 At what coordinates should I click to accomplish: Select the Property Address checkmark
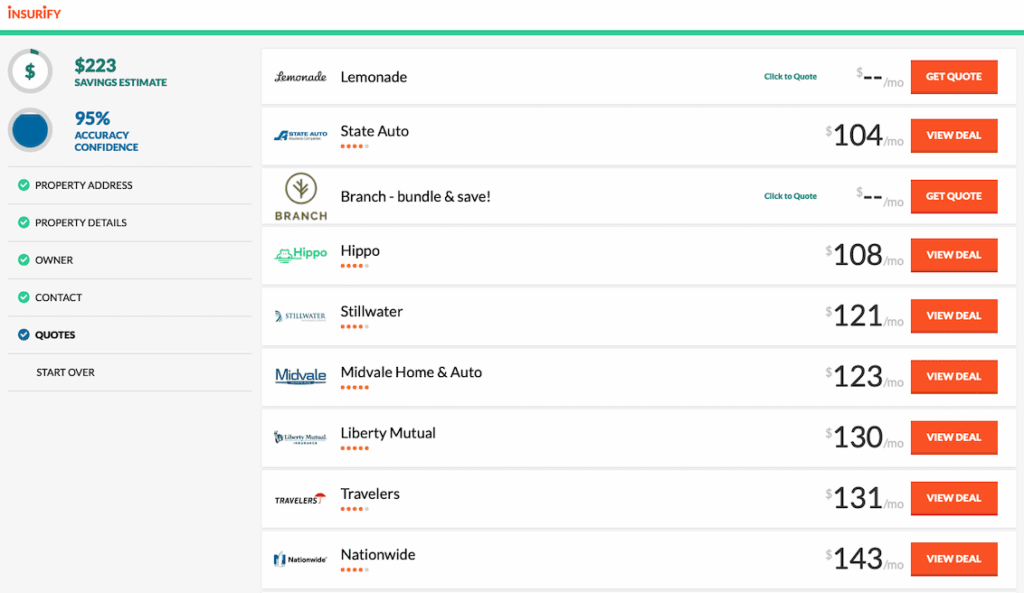coord(24,185)
